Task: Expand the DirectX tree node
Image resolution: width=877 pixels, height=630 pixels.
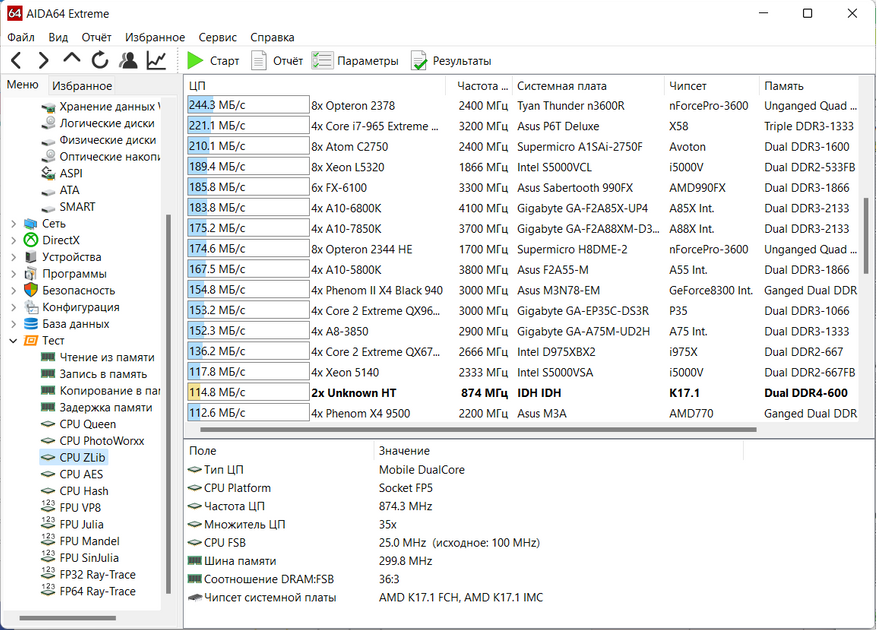Action: tap(13, 241)
